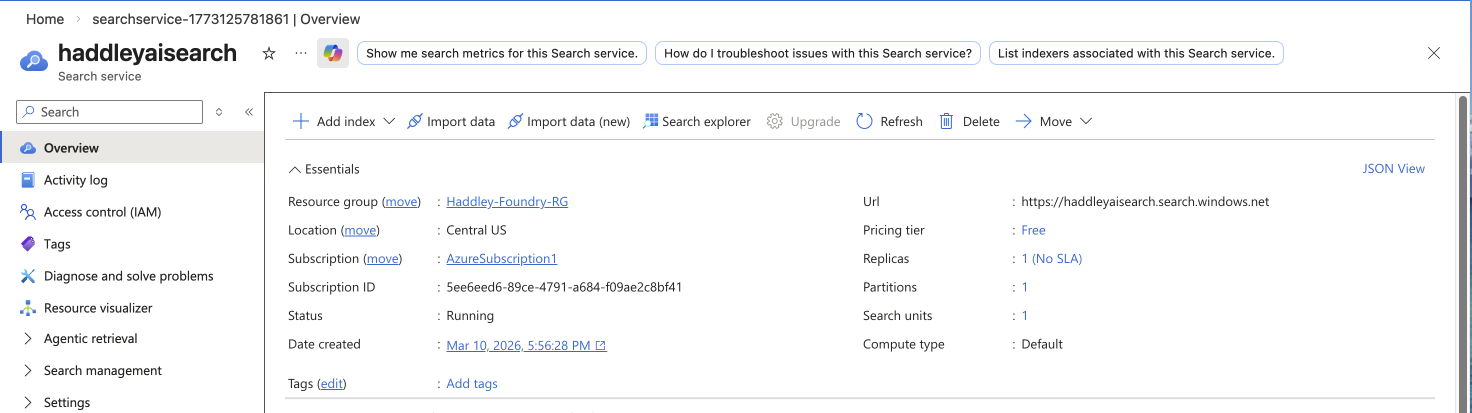The image size is (1472, 413).
Task: Click the magnifier icon in the sidebar search box
Action: click(28, 112)
